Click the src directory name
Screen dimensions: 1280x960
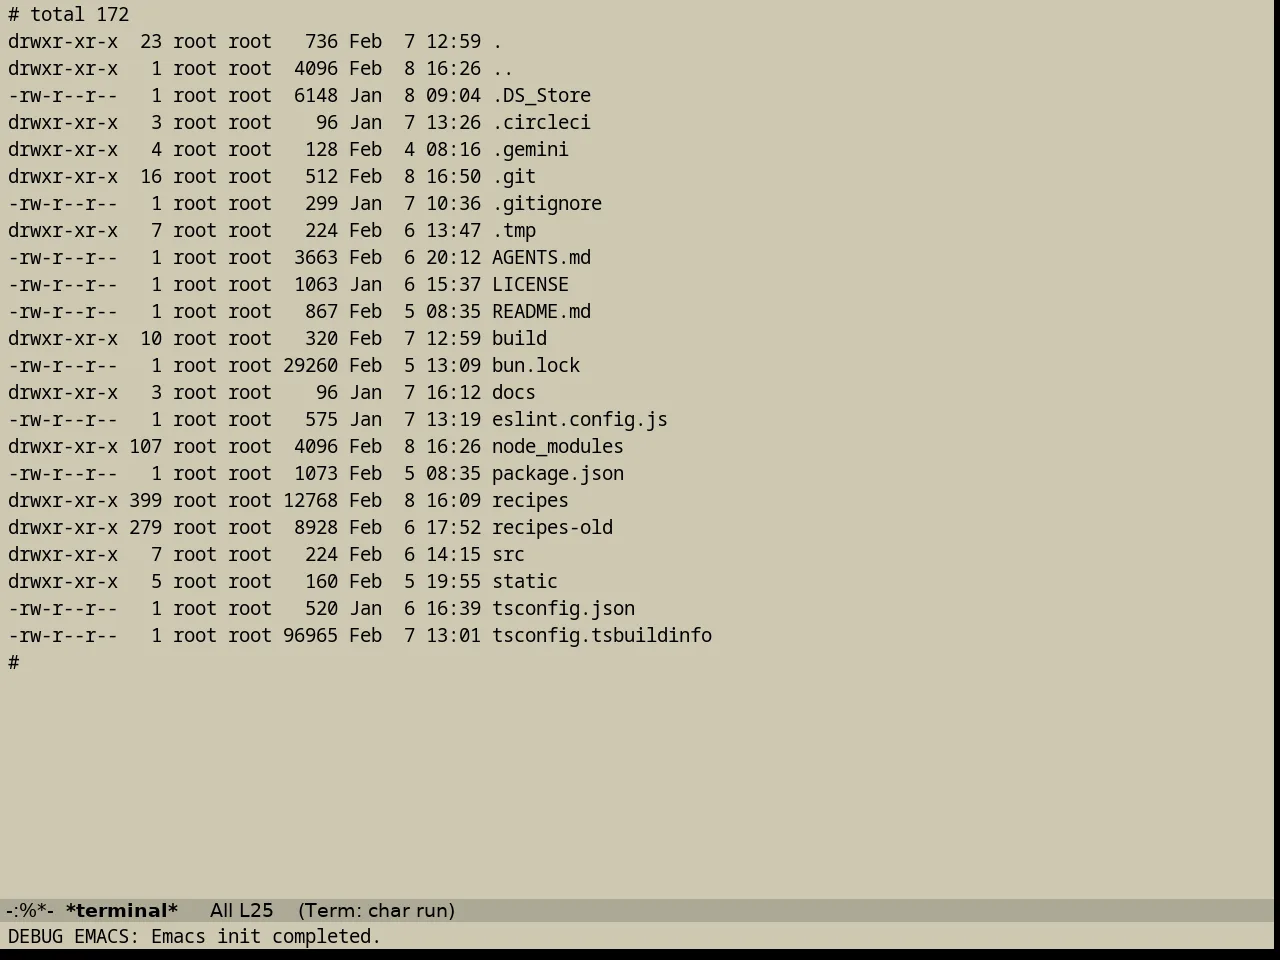[x=508, y=555]
